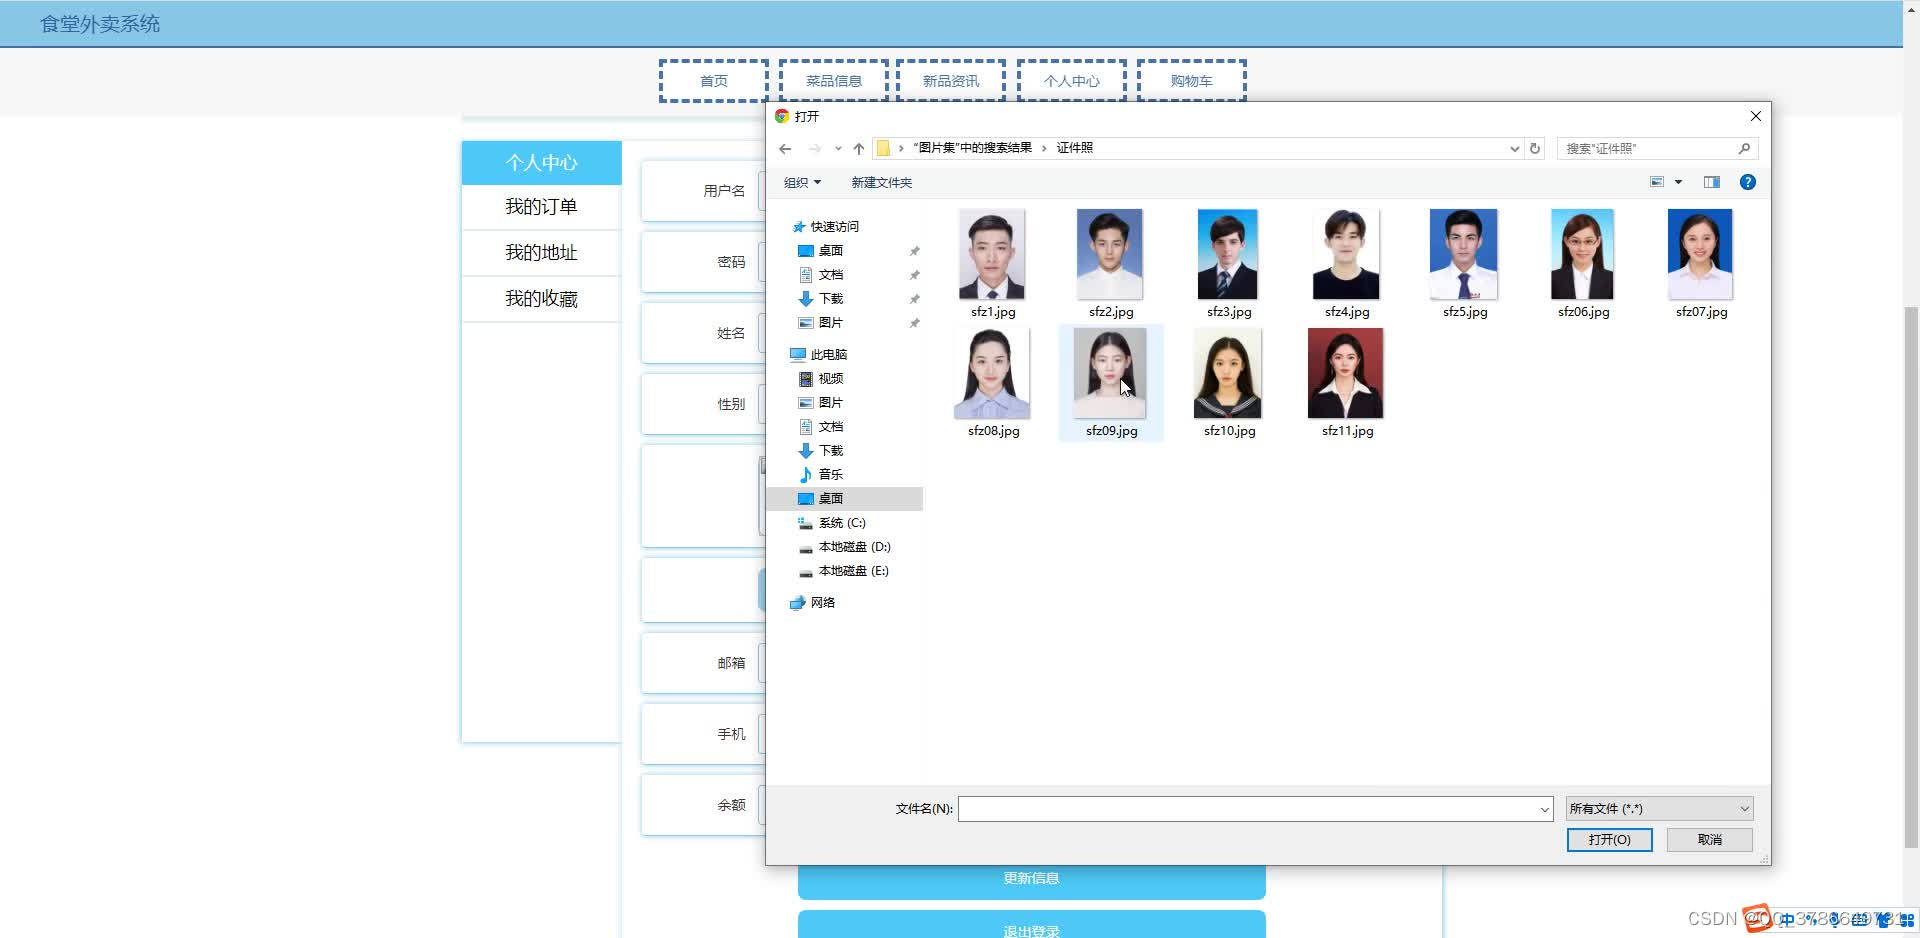Open 首页 nav tab on web page

pos(714,81)
